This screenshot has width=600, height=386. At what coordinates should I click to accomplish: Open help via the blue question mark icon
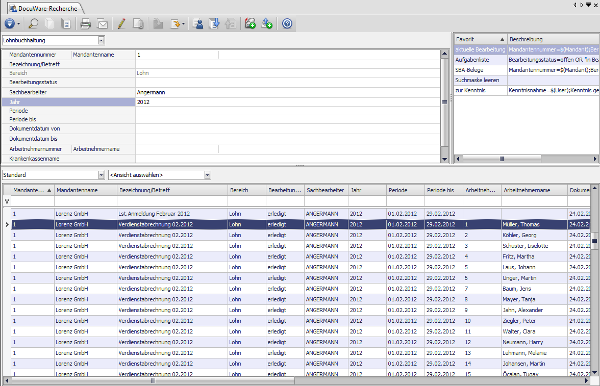[287, 24]
